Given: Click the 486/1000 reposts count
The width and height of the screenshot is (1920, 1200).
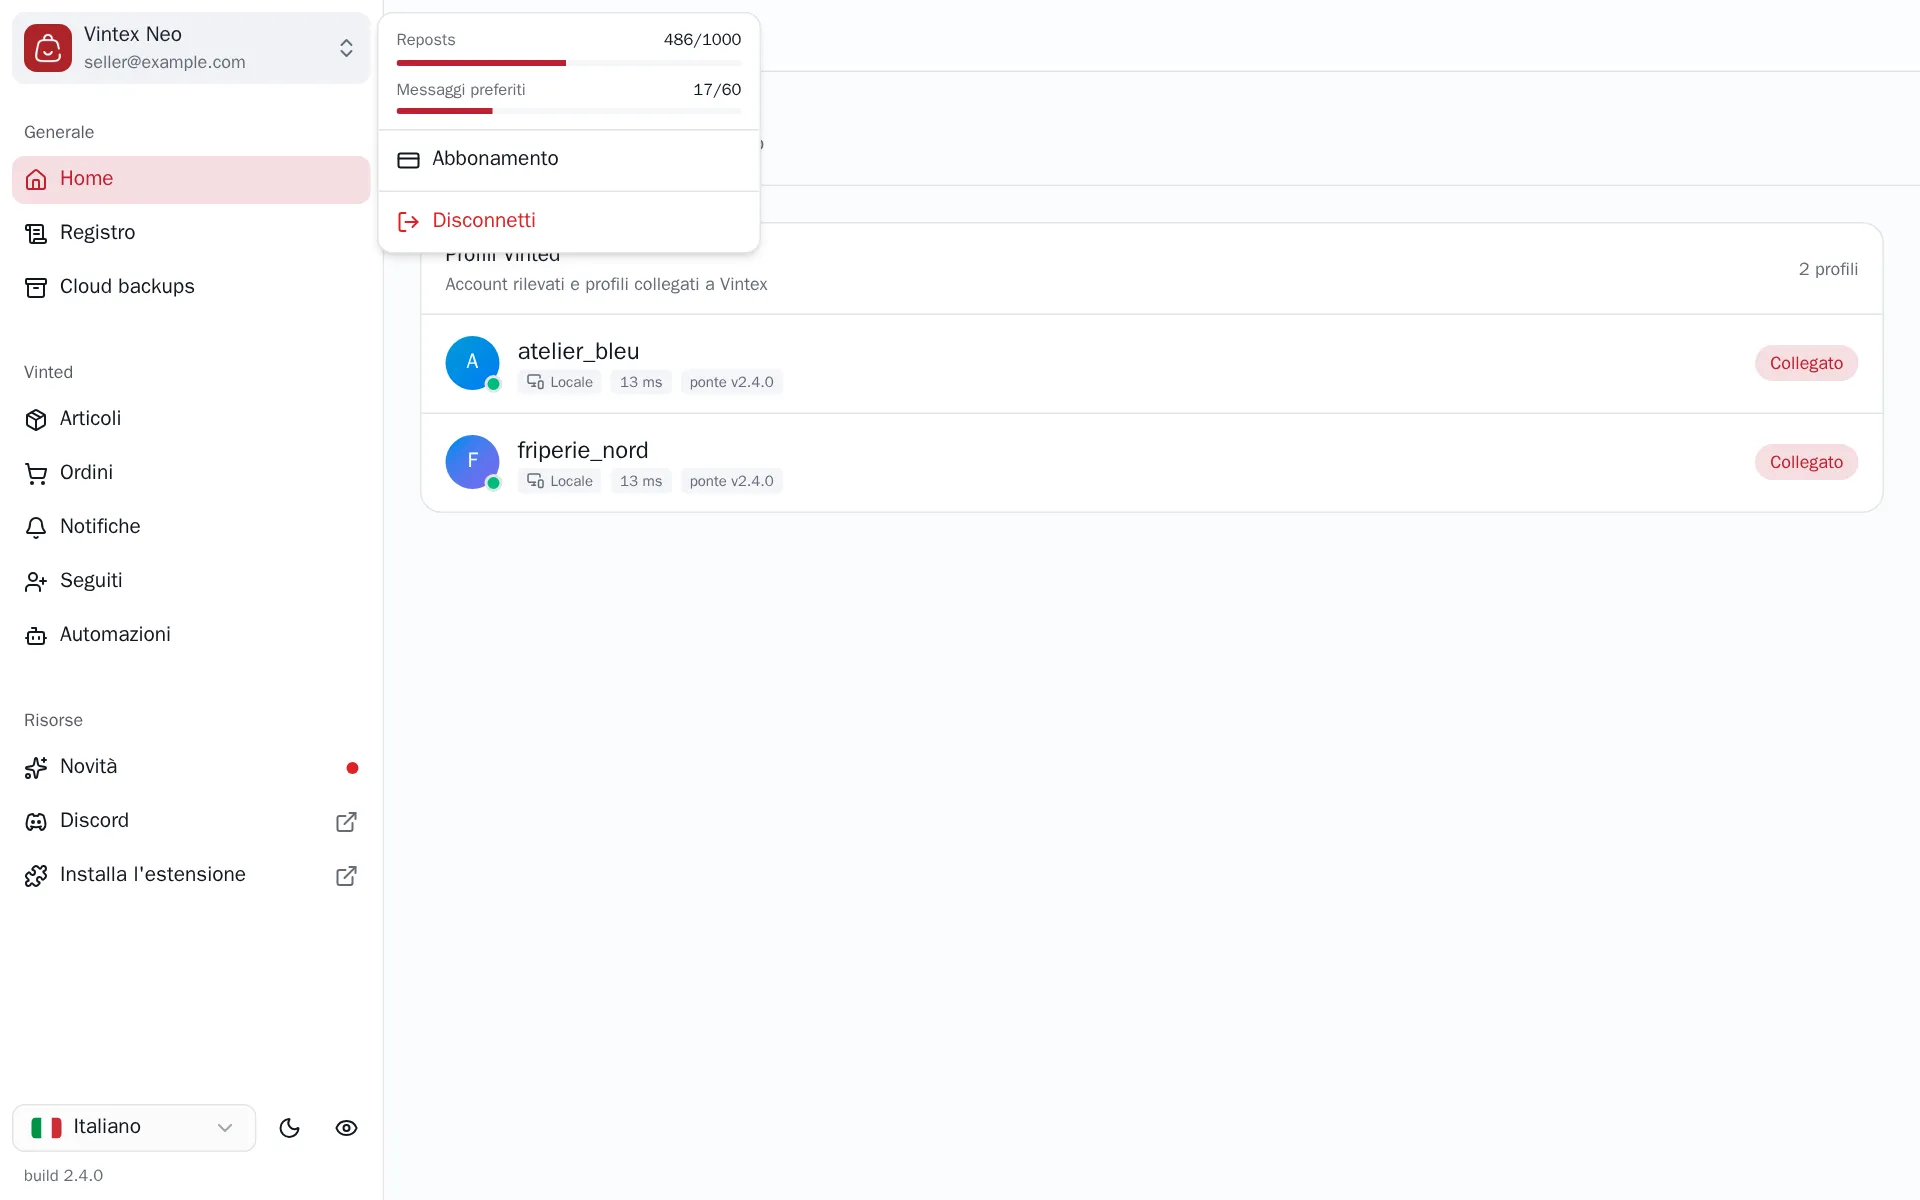Looking at the screenshot, I should click(x=702, y=40).
